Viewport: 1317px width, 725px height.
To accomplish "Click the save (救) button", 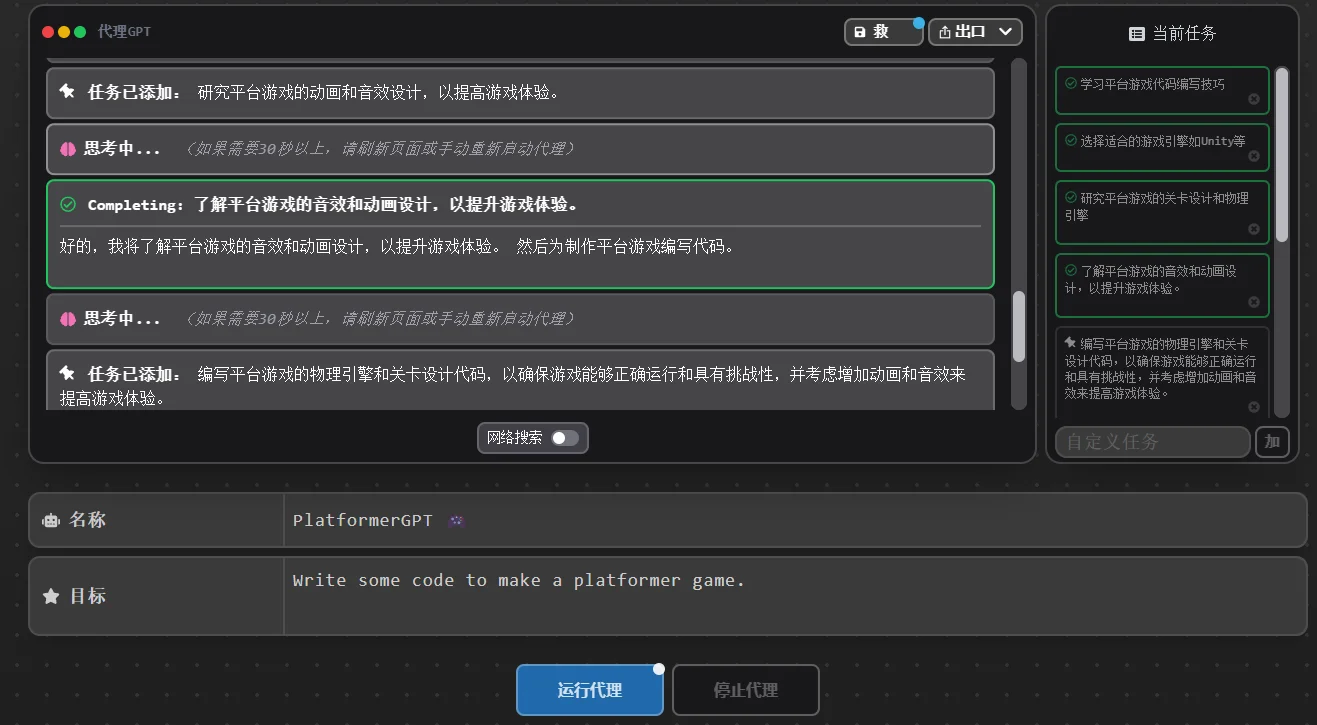I will pyautogui.click(x=883, y=32).
